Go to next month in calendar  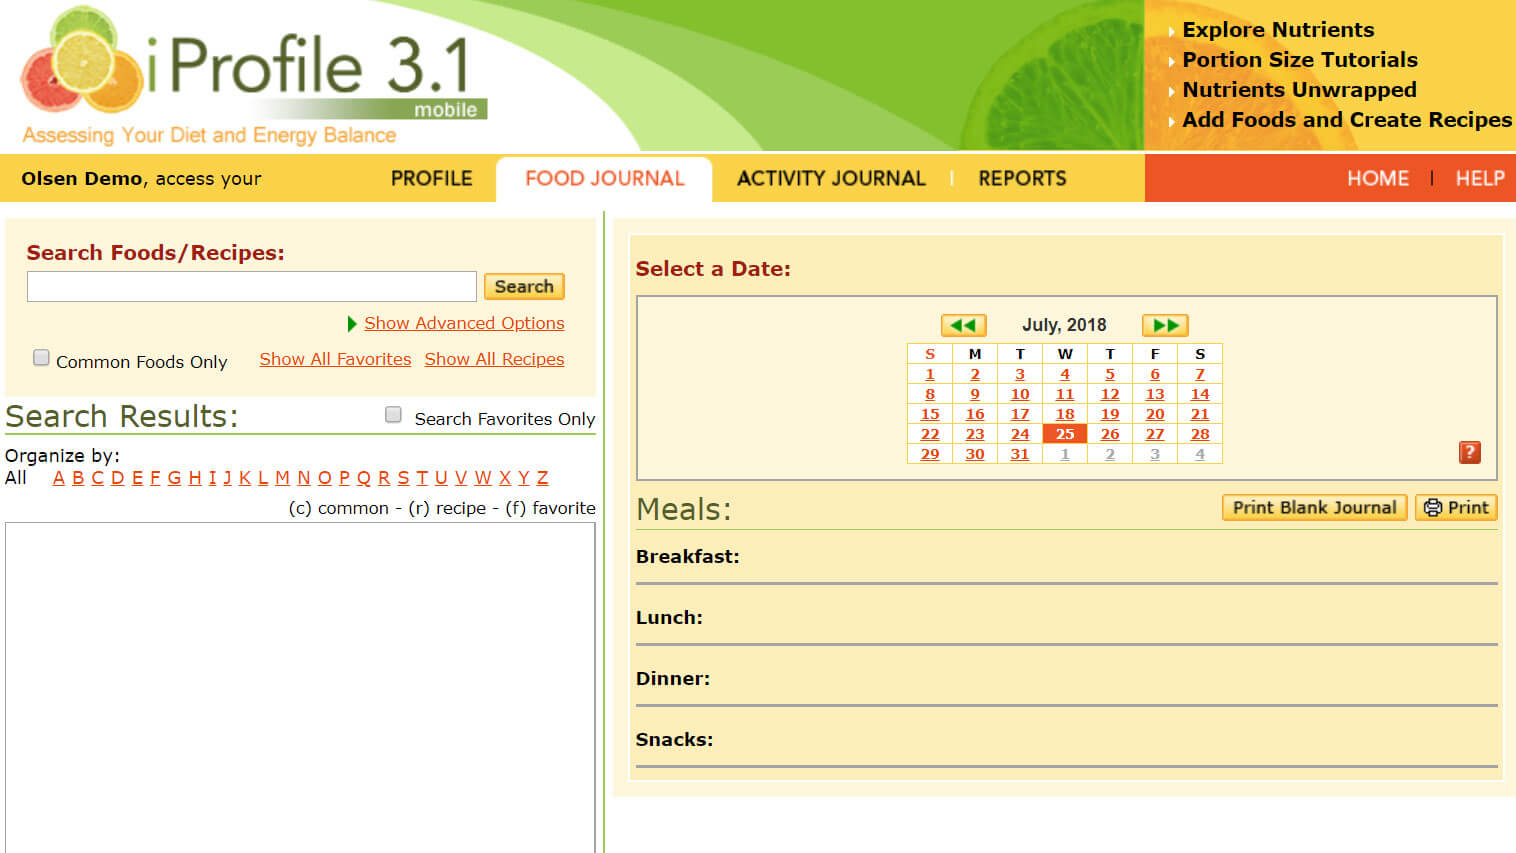(1165, 325)
